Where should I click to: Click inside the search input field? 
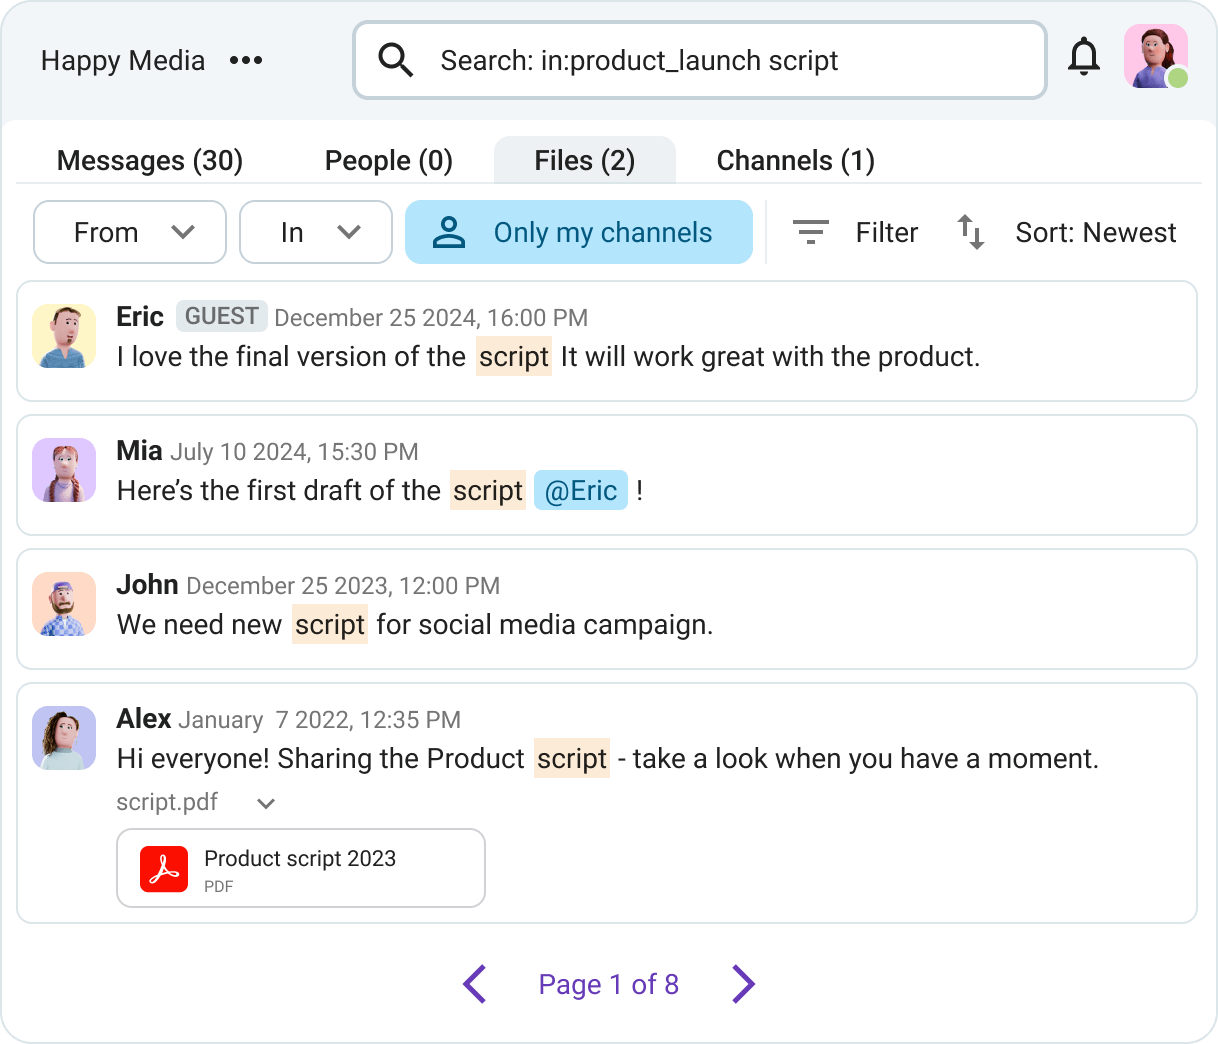pos(700,60)
